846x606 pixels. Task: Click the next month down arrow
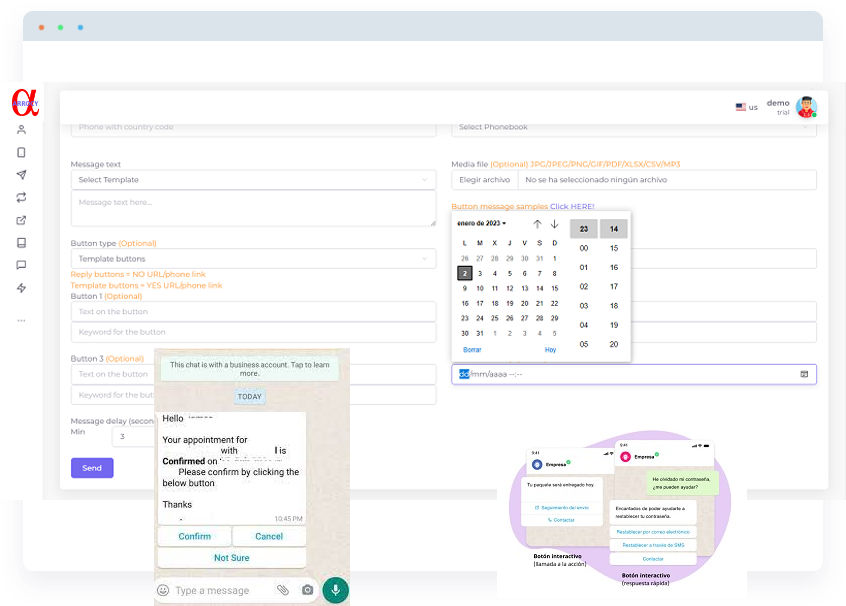(554, 224)
